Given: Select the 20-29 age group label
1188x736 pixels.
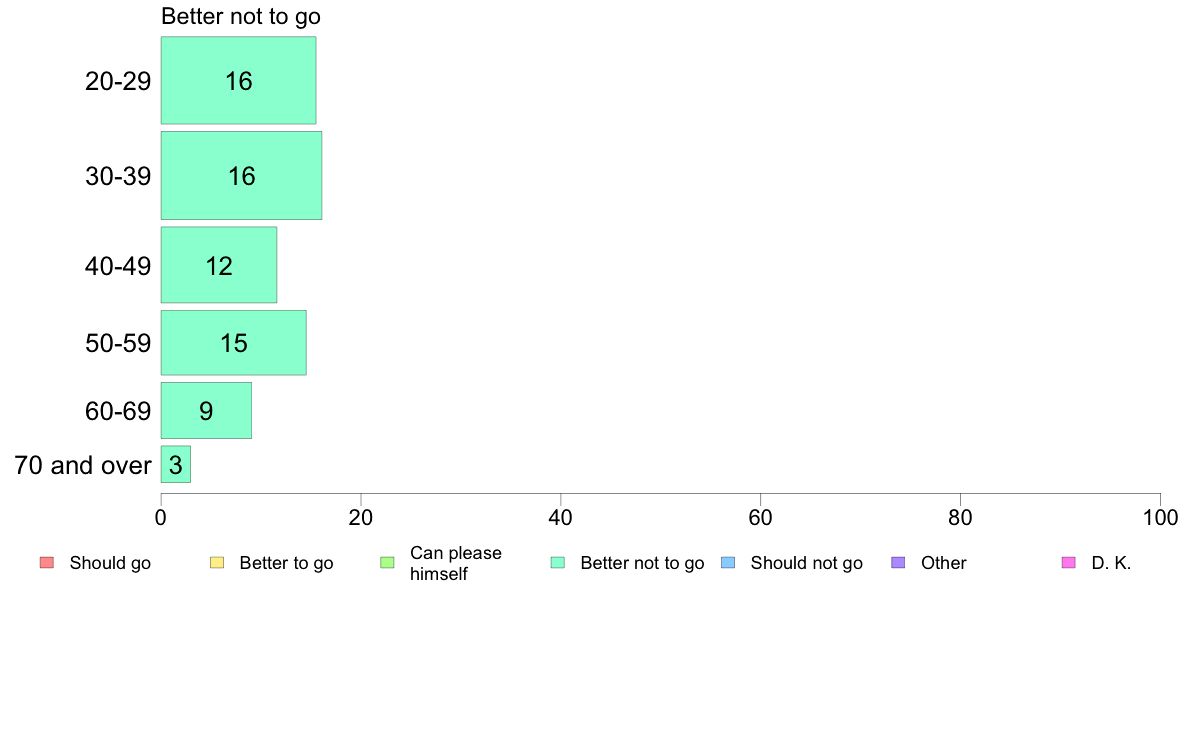Looking at the screenshot, I should click(118, 81).
